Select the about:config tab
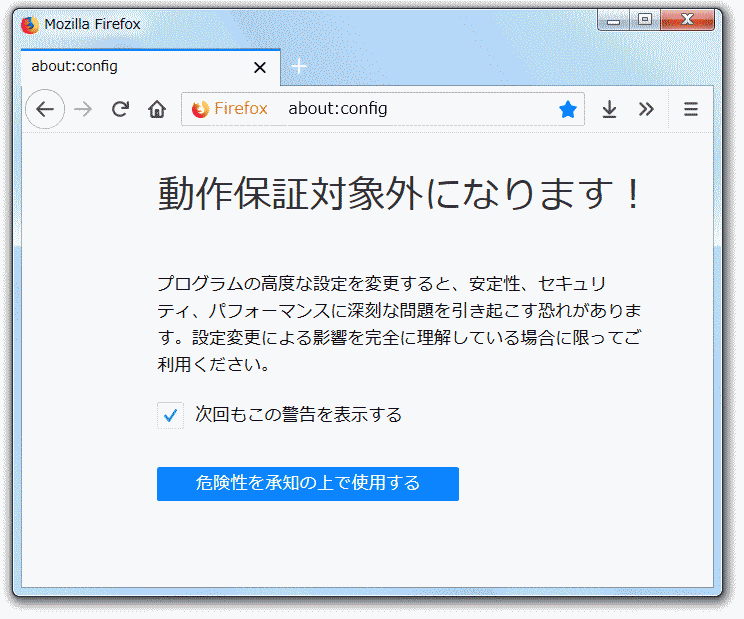The width and height of the screenshot is (744, 619). (151, 67)
